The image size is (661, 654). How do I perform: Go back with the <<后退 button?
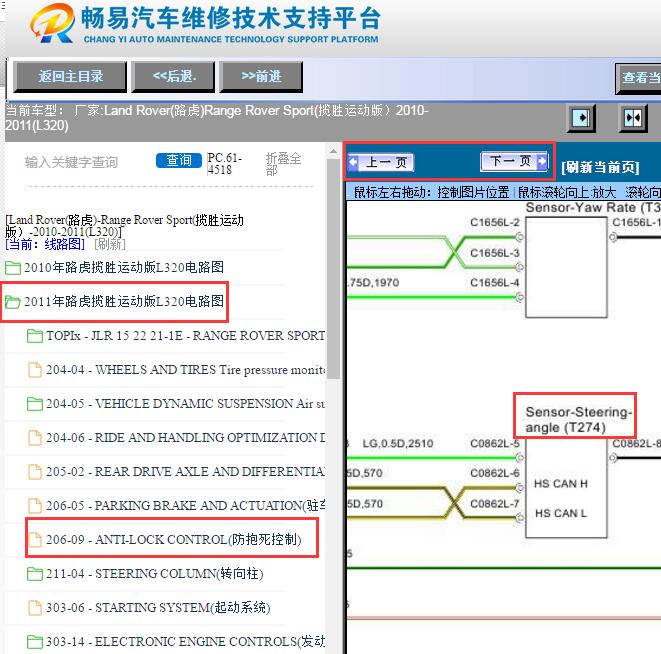tap(173, 76)
